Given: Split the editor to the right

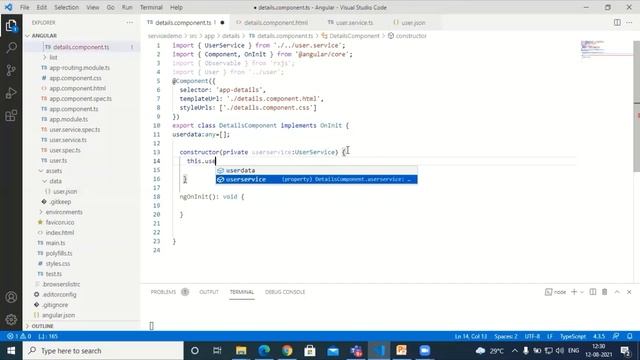Looking at the screenshot, I should coord(617,22).
